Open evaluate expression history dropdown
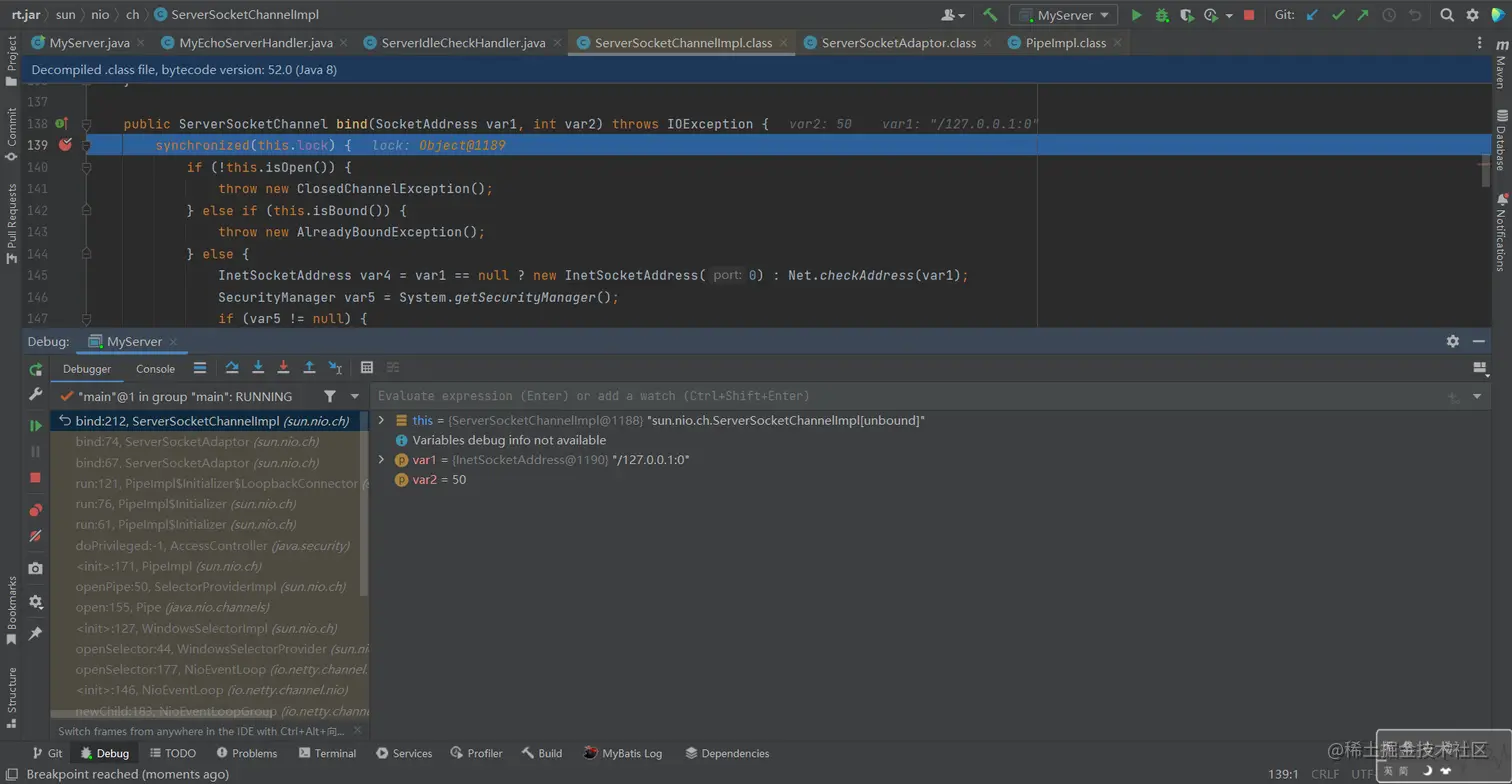Screen dimensions: 1512x784 (1477, 397)
